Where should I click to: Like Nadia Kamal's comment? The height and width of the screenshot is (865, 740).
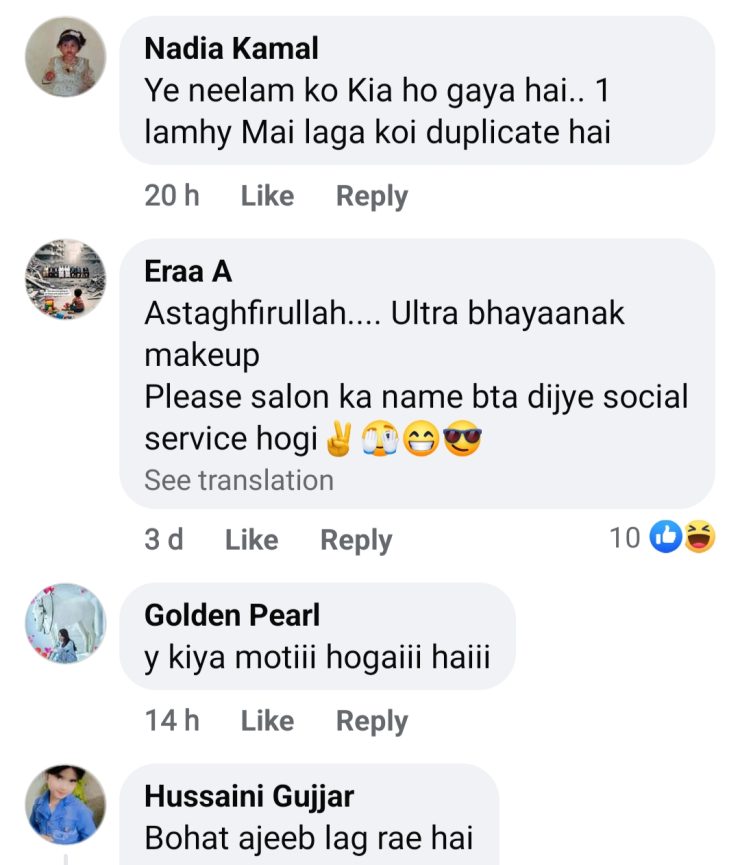pyautogui.click(x=267, y=196)
